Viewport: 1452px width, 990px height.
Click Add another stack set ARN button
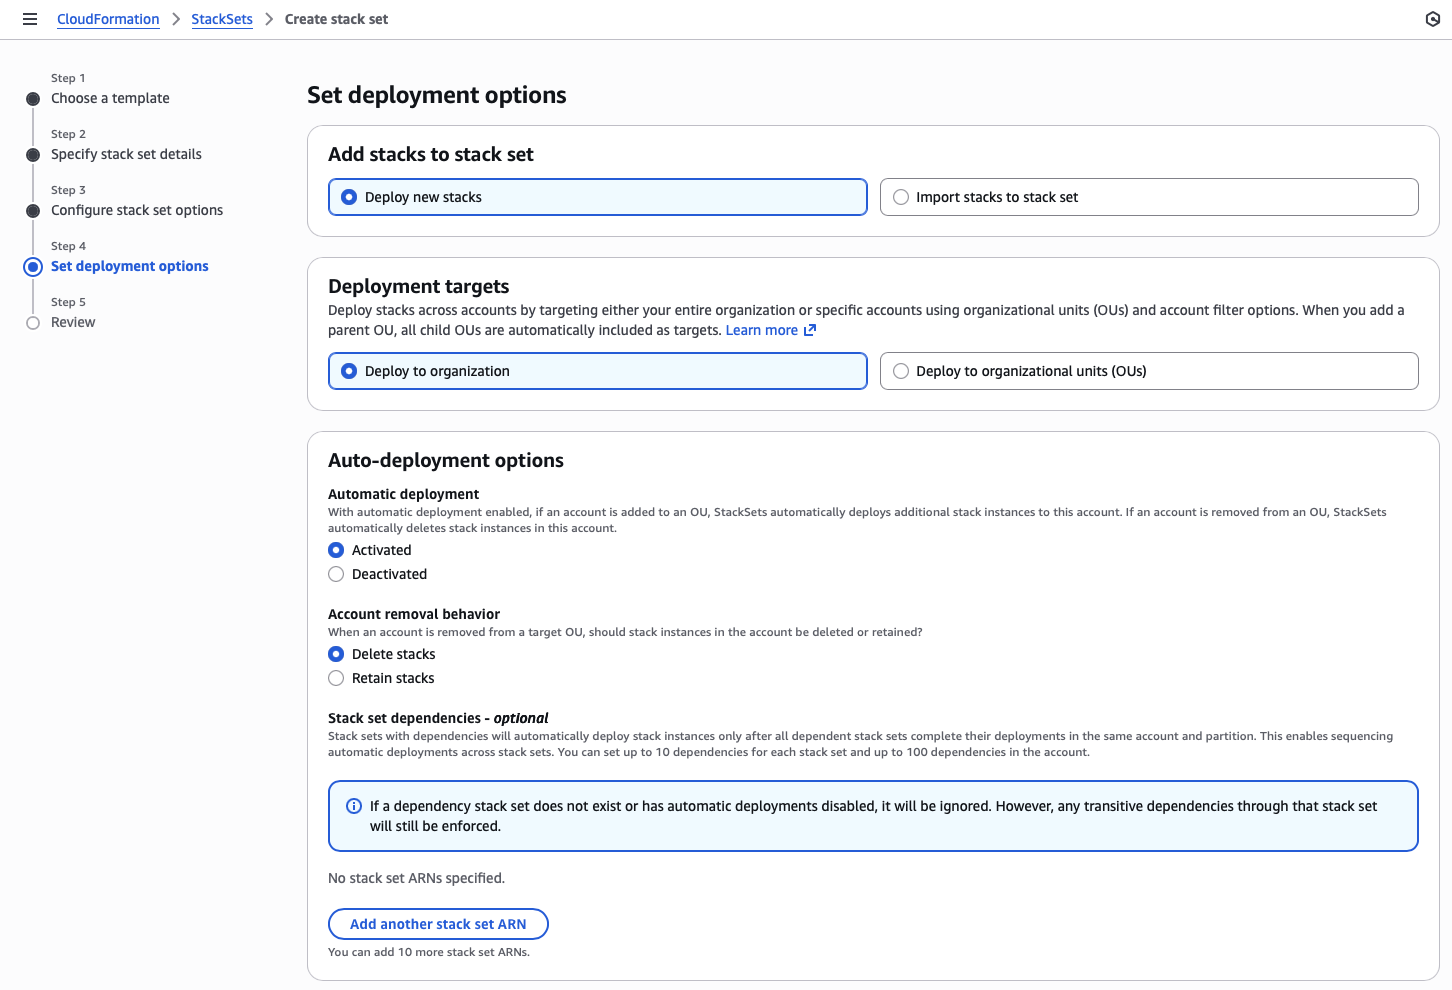pyautogui.click(x=438, y=924)
